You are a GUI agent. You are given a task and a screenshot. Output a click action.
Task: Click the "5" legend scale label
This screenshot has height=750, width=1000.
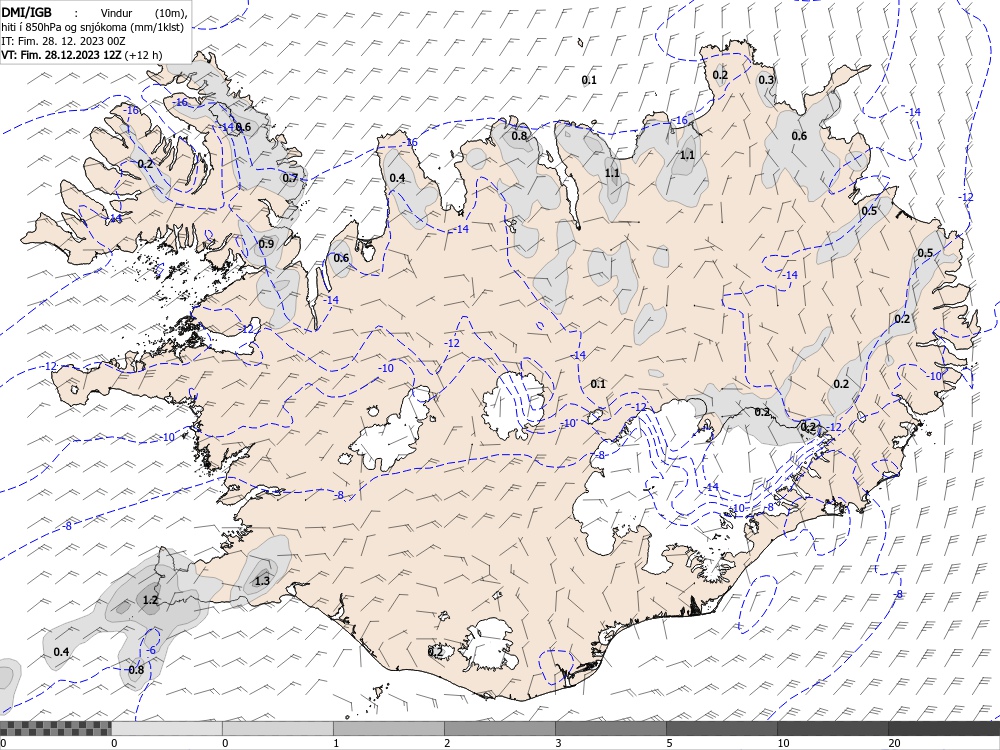[x=669, y=743]
